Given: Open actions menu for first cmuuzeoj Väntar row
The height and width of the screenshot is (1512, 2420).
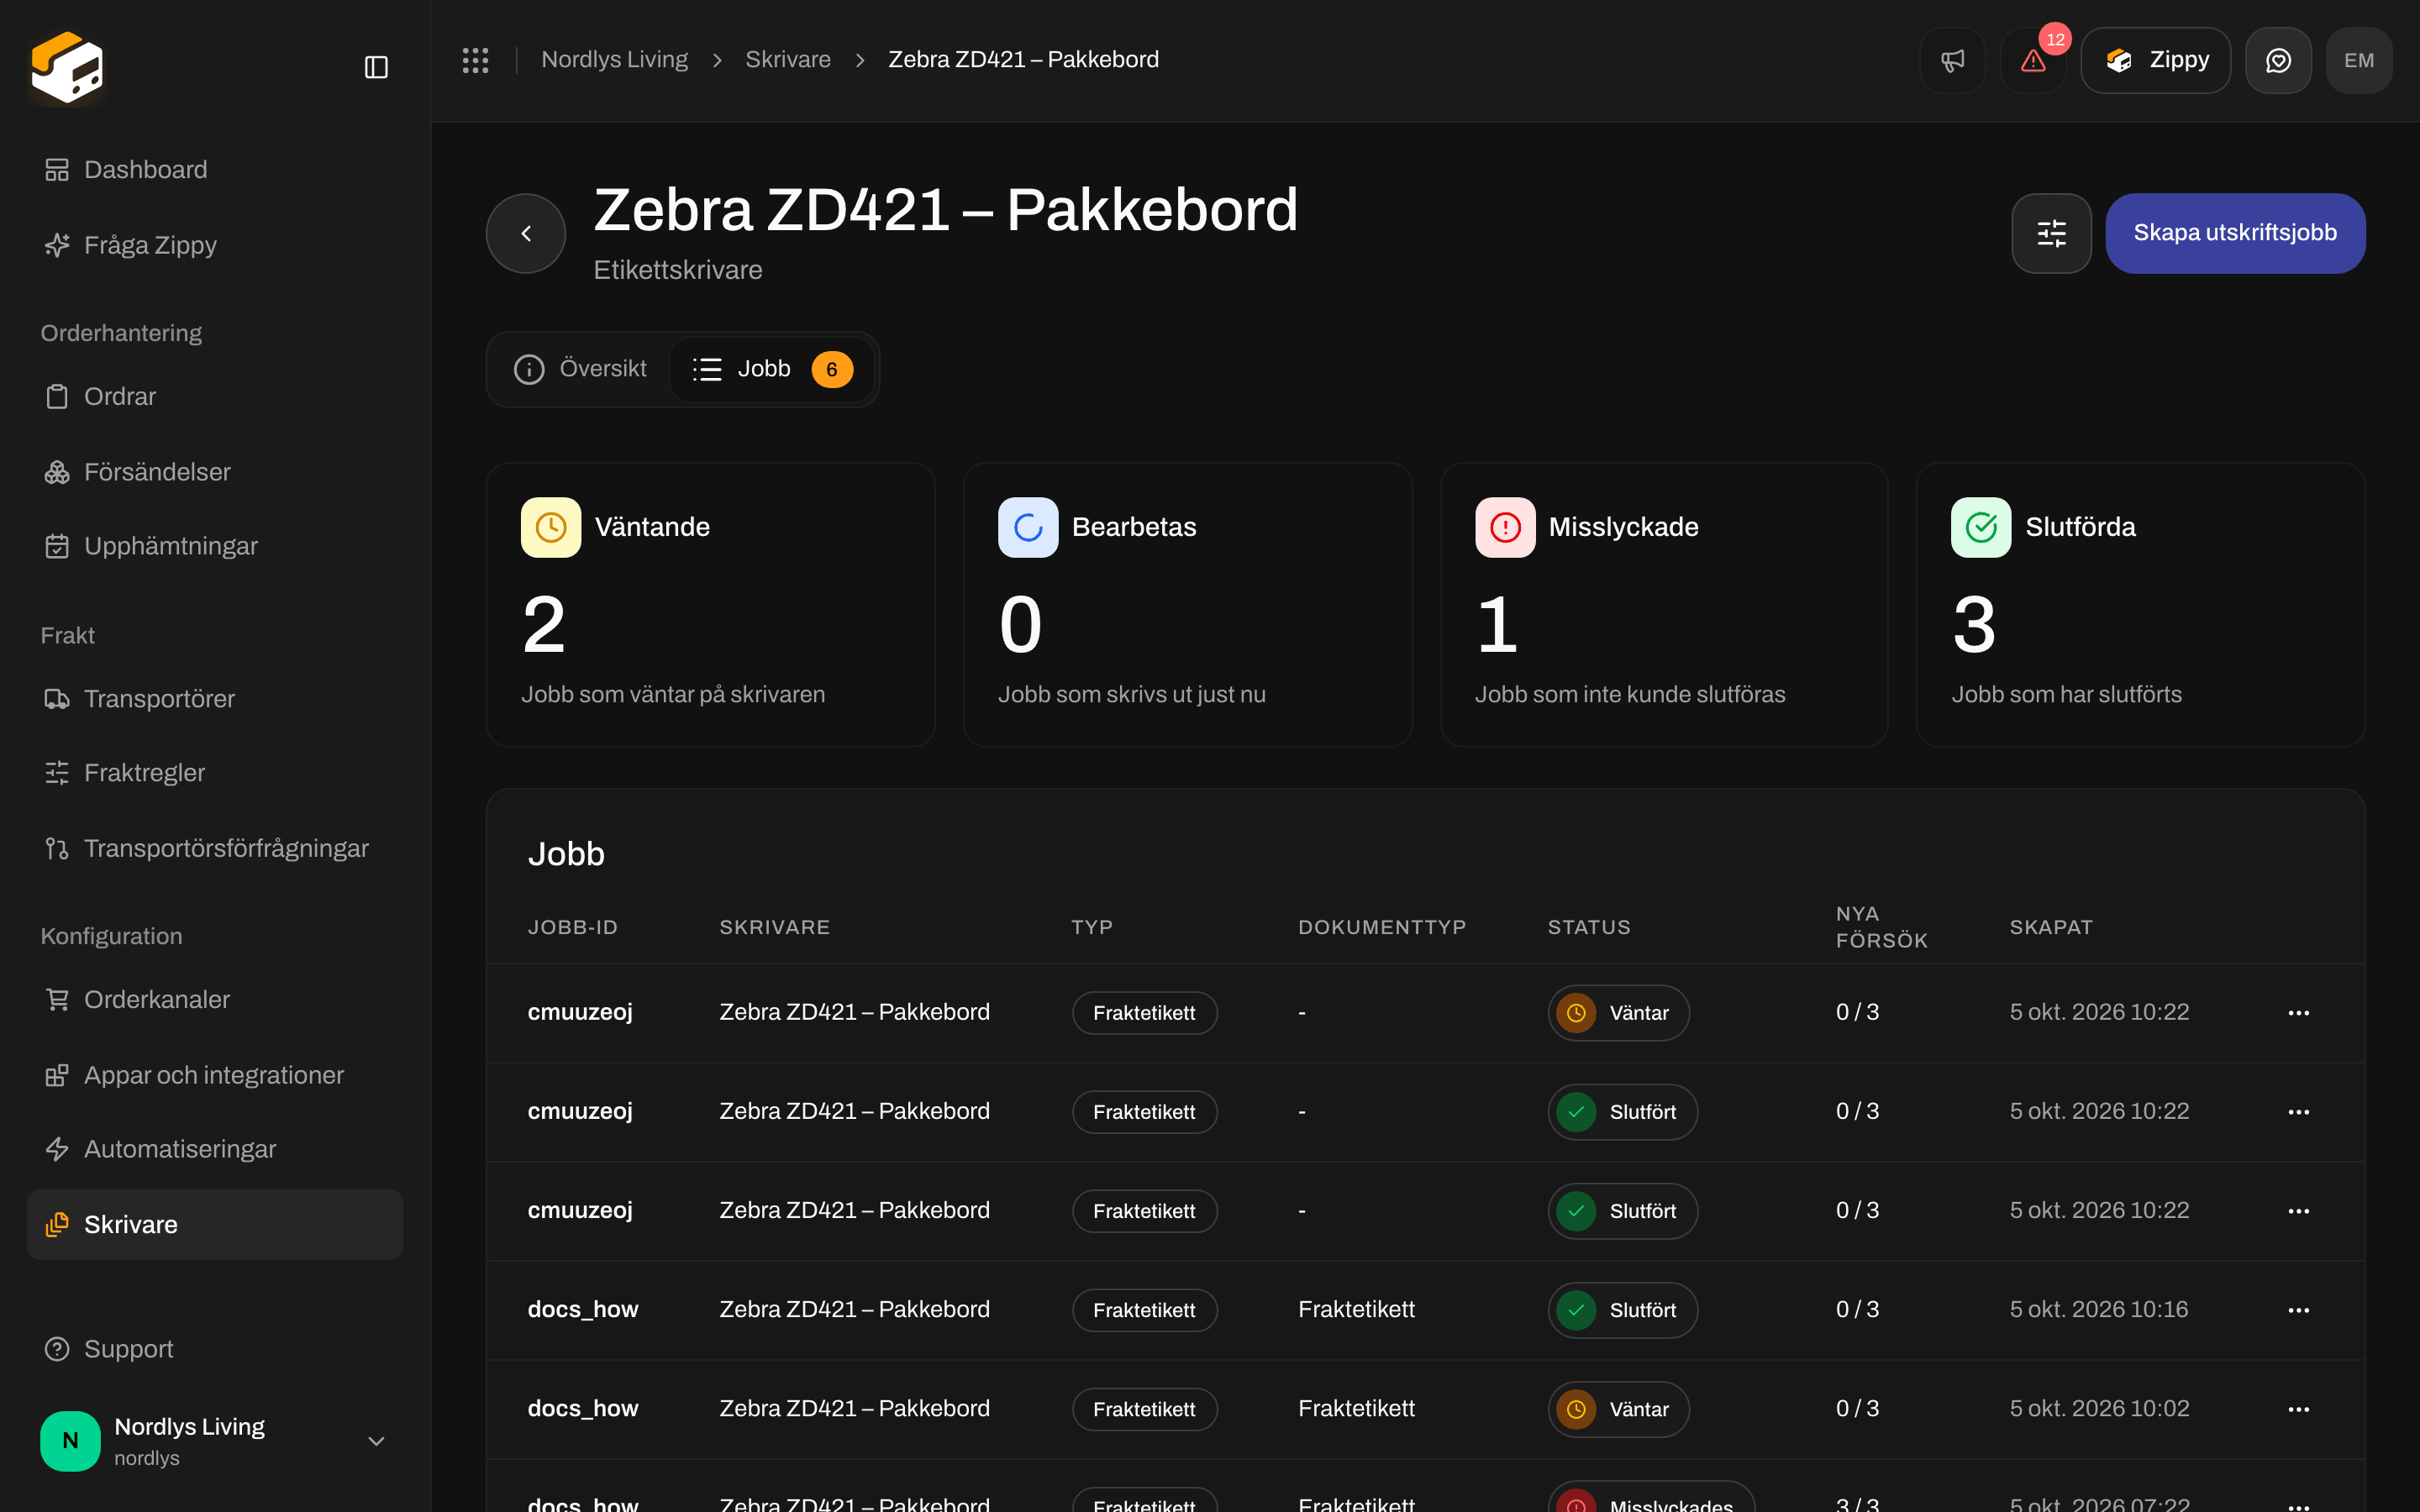Looking at the screenshot, I should (x=2298, y=1013).
